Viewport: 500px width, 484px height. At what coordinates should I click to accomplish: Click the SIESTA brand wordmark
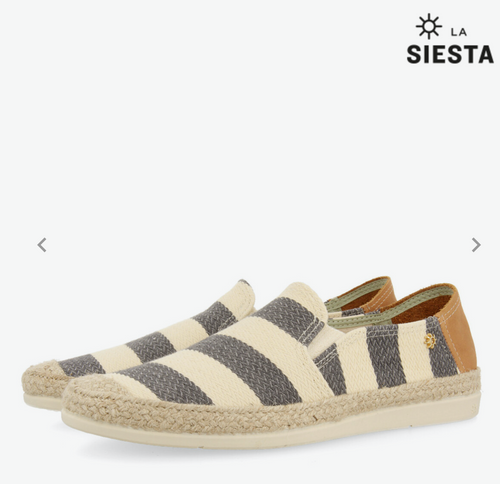pos(450,54)
